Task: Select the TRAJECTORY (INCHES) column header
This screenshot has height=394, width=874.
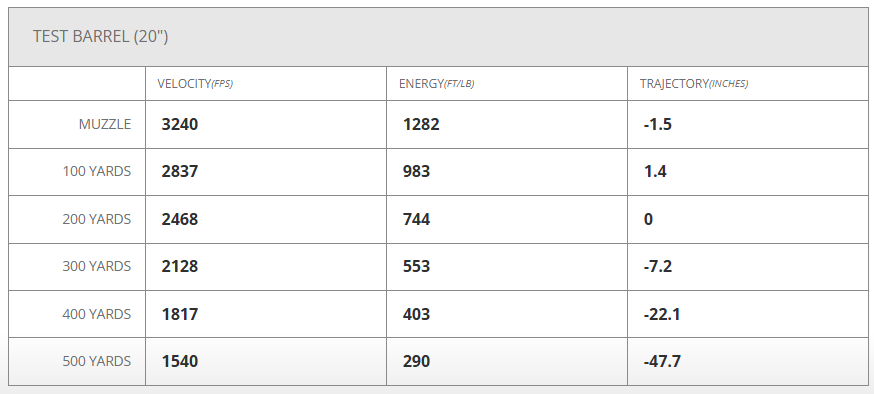Action: click(x=694, y=84)
